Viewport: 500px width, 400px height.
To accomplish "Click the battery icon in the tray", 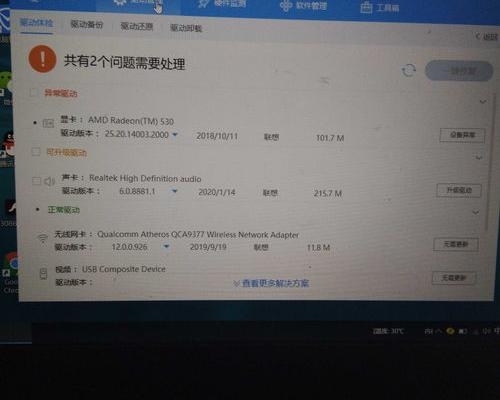I will point(462,331).
